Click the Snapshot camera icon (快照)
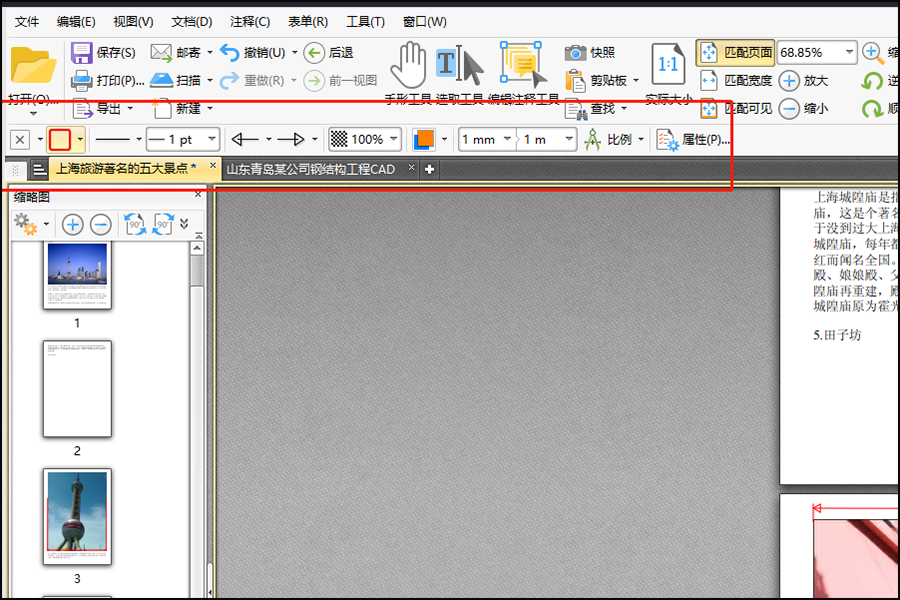This screenshot has height=600, width=900. (x=575, y=53)
